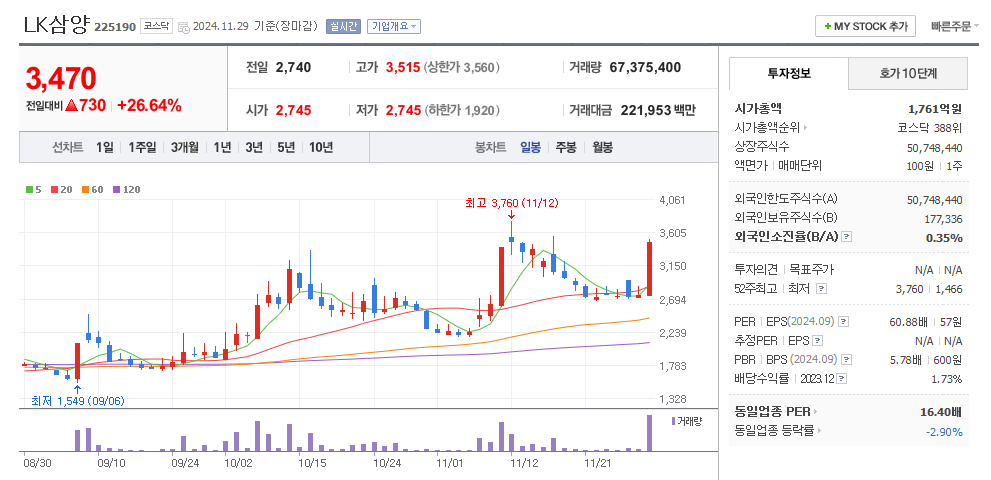The height and width of the screenshot is (480, 991).
Task: Click the stock code 225190
Action: [115, 27]
